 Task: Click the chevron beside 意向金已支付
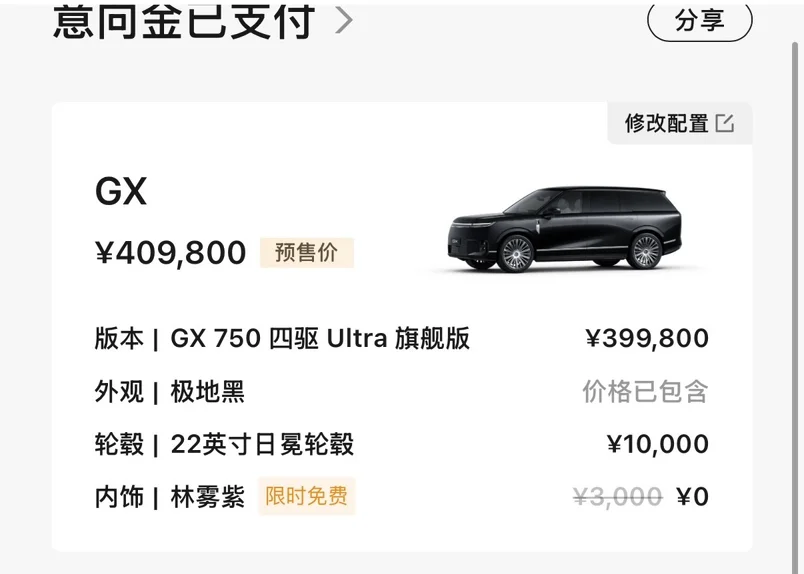pos(344,20)
